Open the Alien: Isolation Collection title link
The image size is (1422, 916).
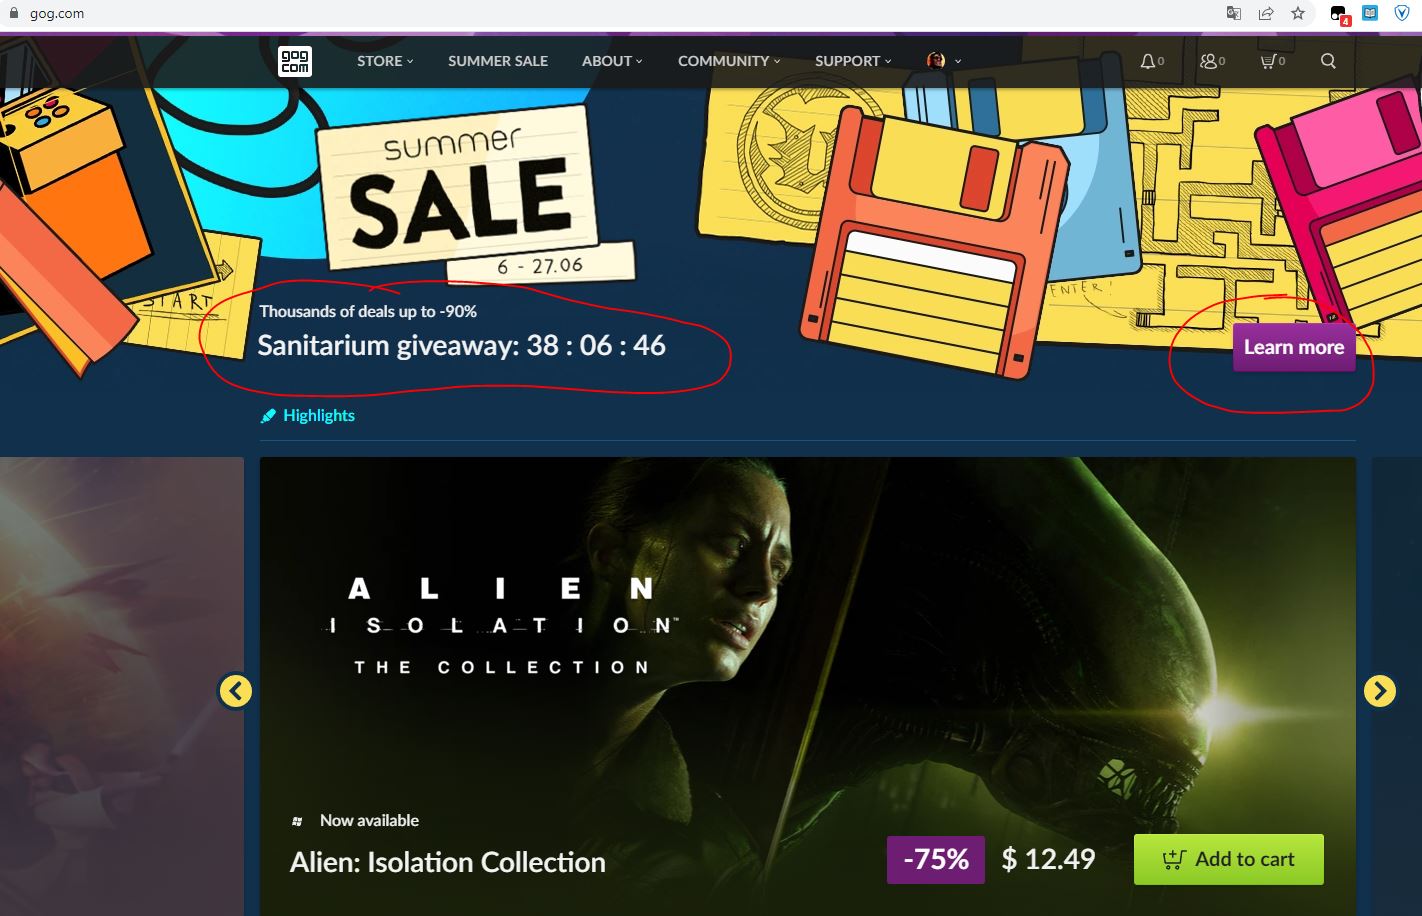tap(448, 862)
